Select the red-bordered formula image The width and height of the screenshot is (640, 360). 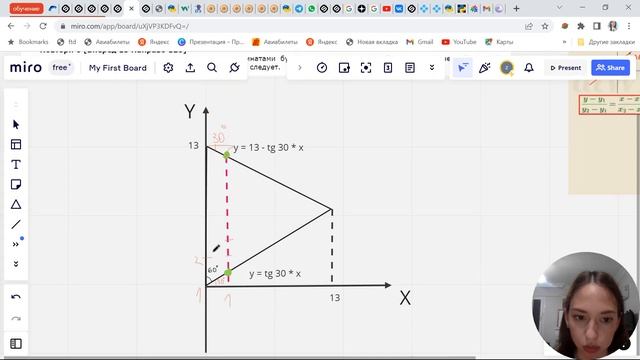(x=609, y=104)
